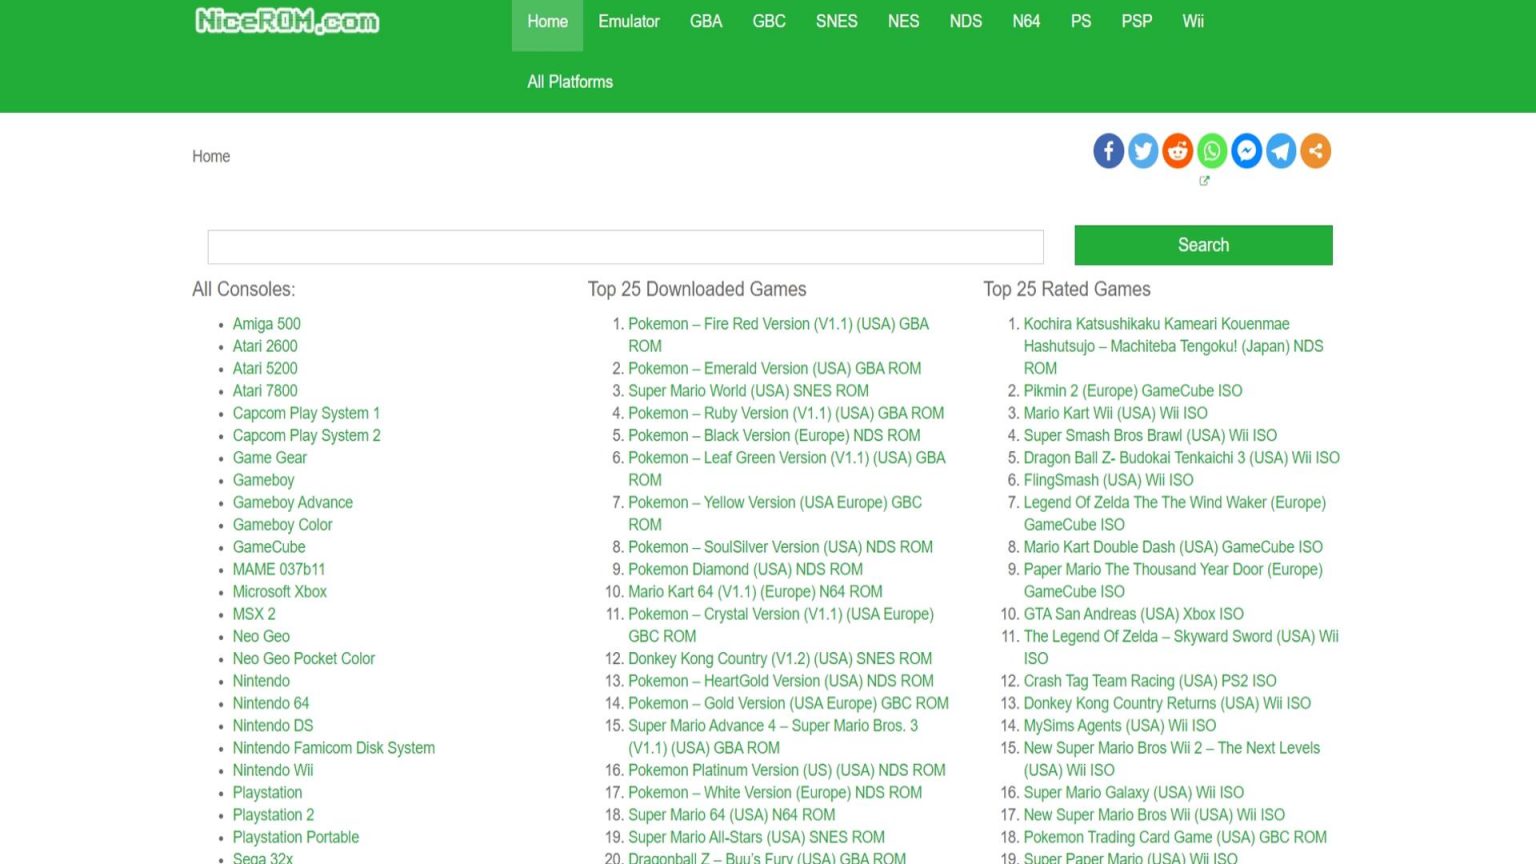Switch to the SNES section
Screen dimensions: 1536x864
click(836, 21)
